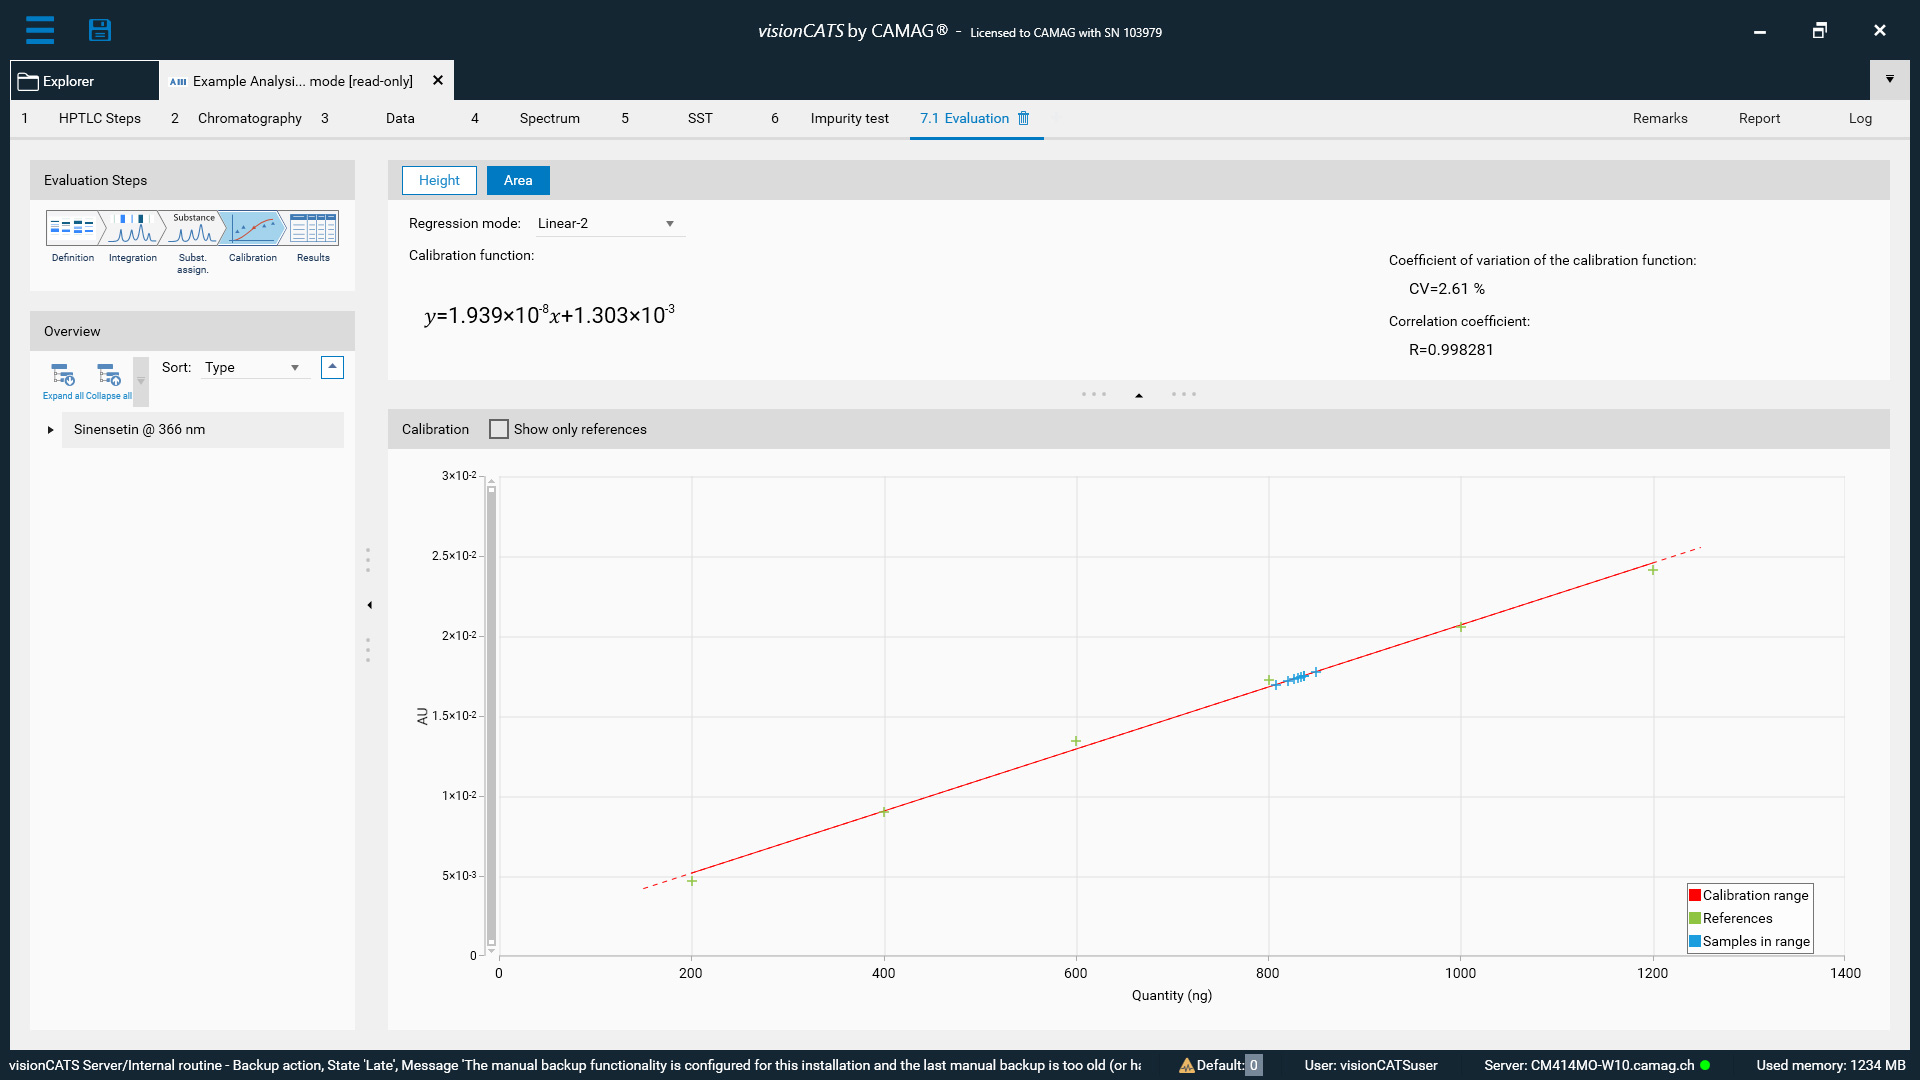Open the Substance assignment step
Image resolution: width=1920 pixels, height=1080 pixels.
[x=192, y=228]
